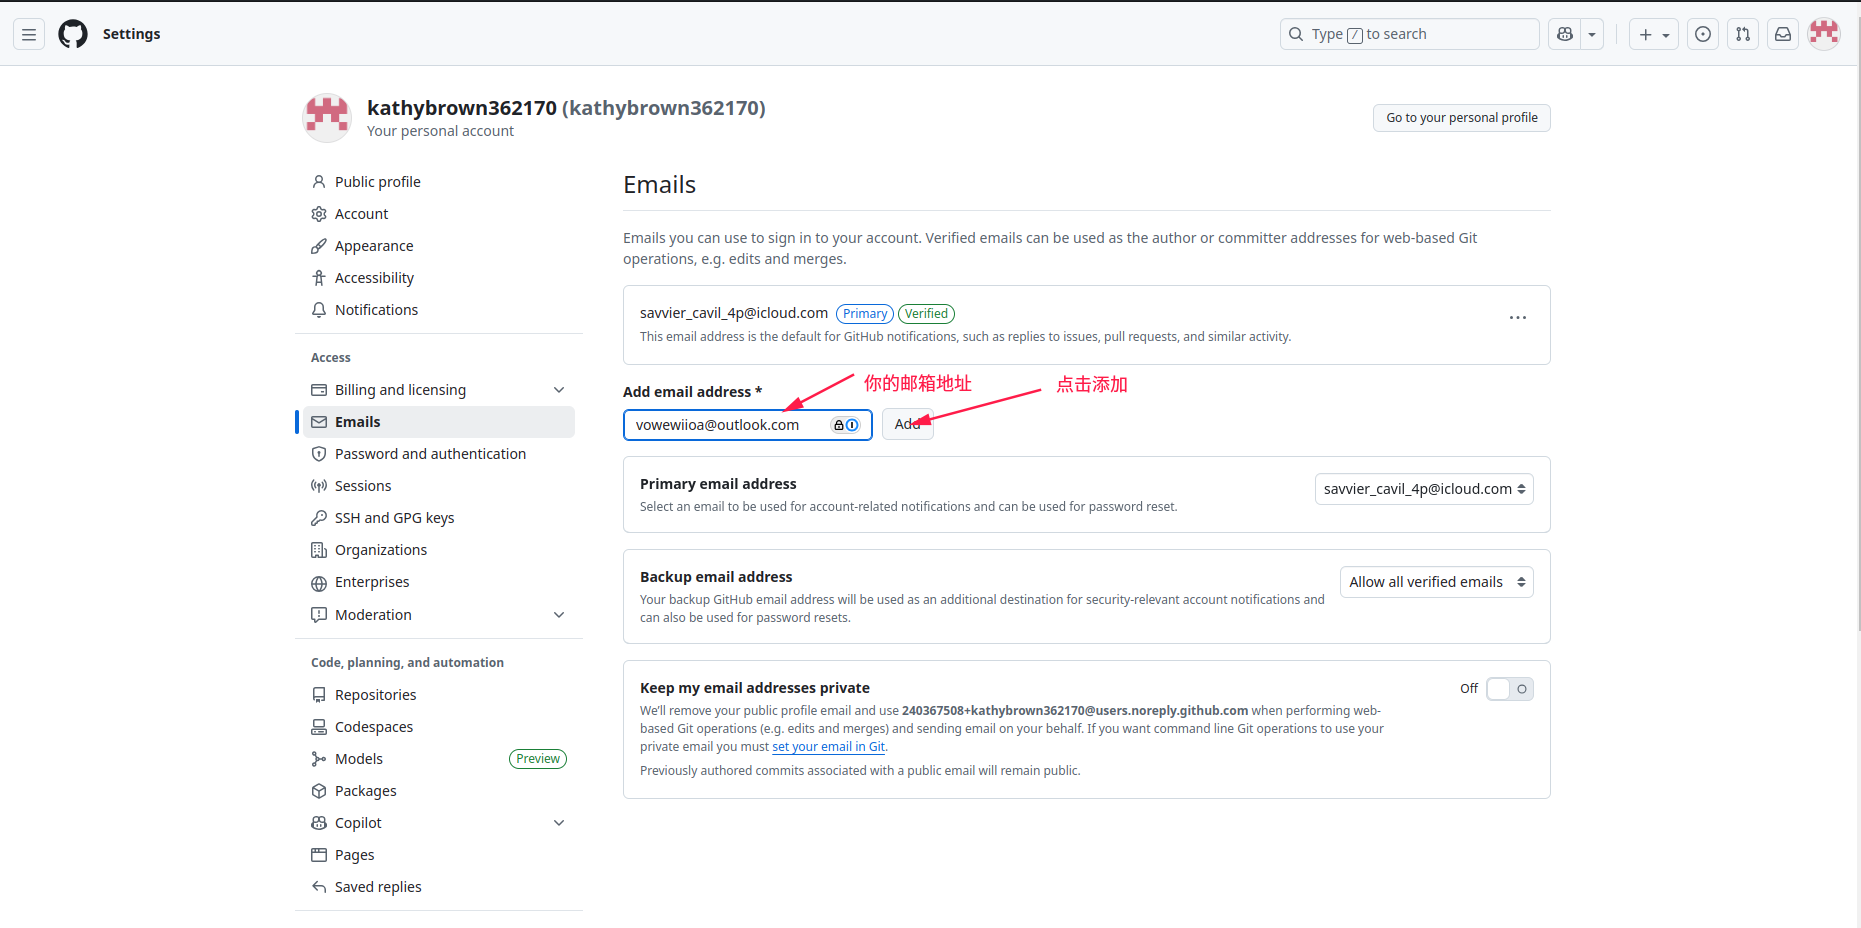Screen dimensions: 1861x928
Task: Expand Billing and licensing section
Action: 559,390
